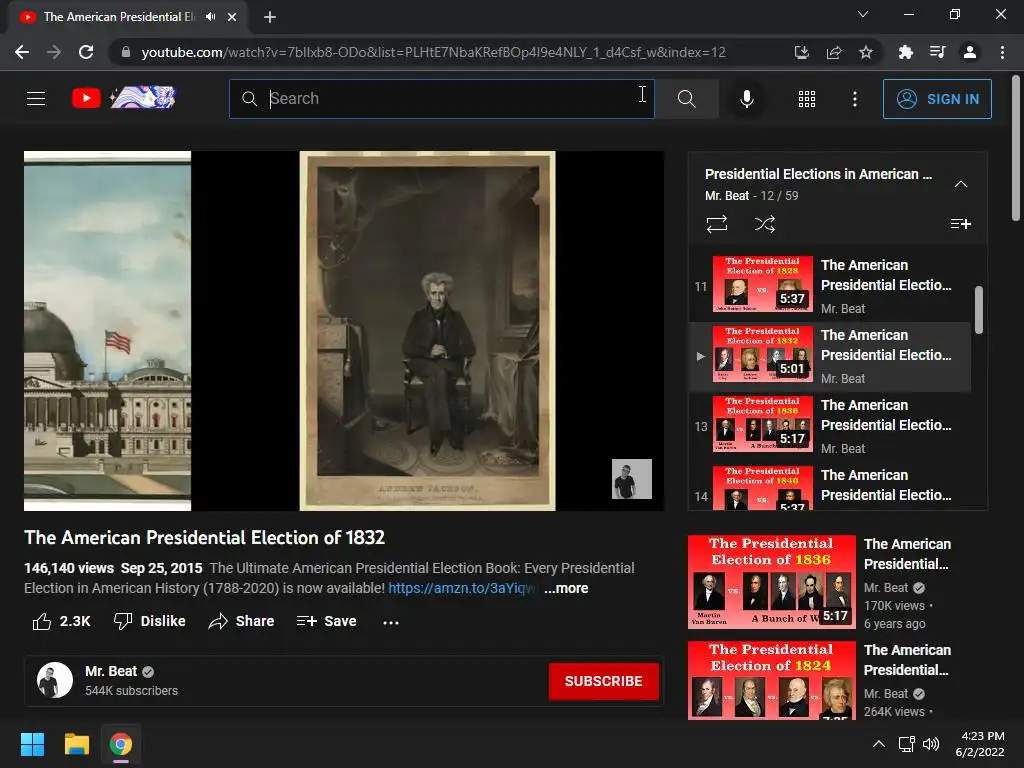Viewport: 1024px width, 768px height.
Task: Play playlist video 14 Election of 1840
Action: coord(829,487)
